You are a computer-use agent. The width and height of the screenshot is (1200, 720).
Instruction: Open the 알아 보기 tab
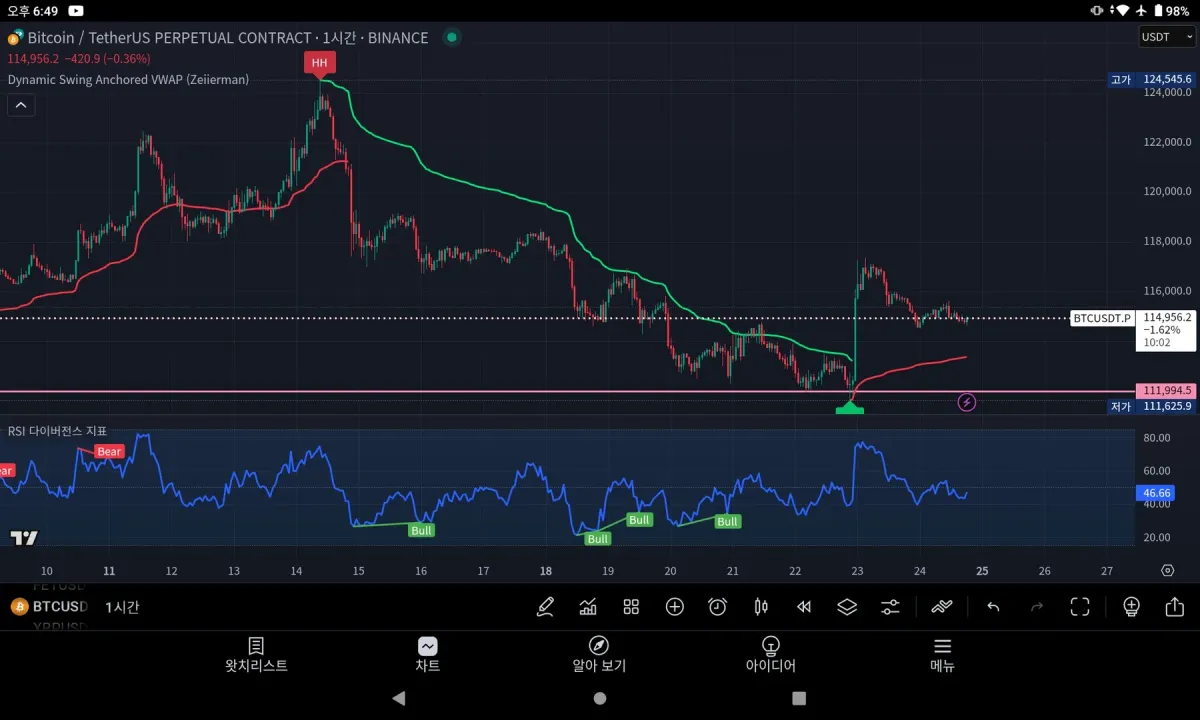click(599, 655)
